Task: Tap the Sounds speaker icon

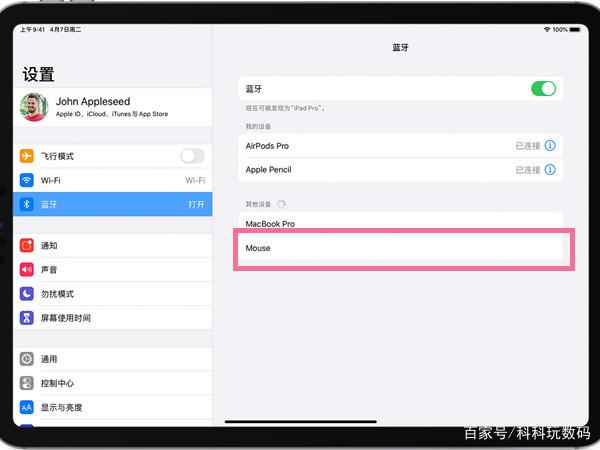Action: point(26,269)
